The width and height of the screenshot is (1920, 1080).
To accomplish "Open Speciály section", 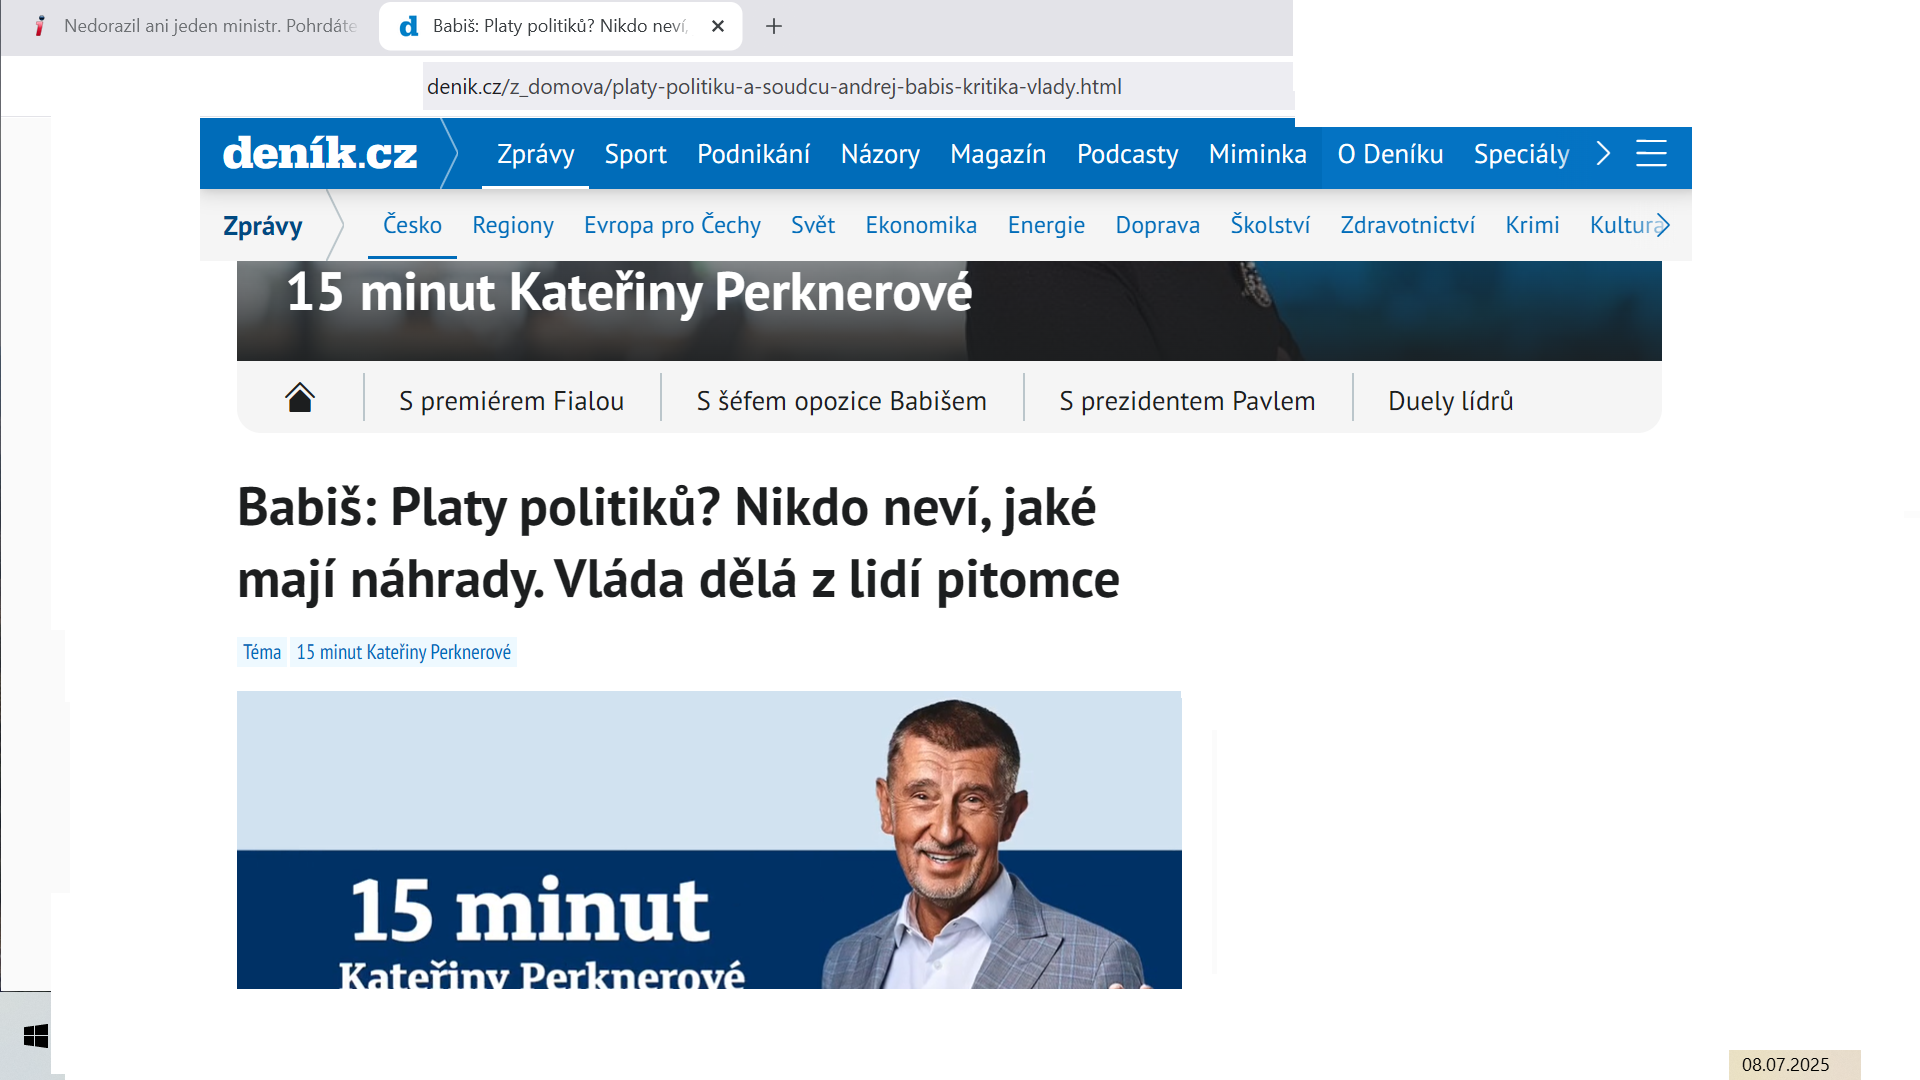I will (x=1521, y=154).
